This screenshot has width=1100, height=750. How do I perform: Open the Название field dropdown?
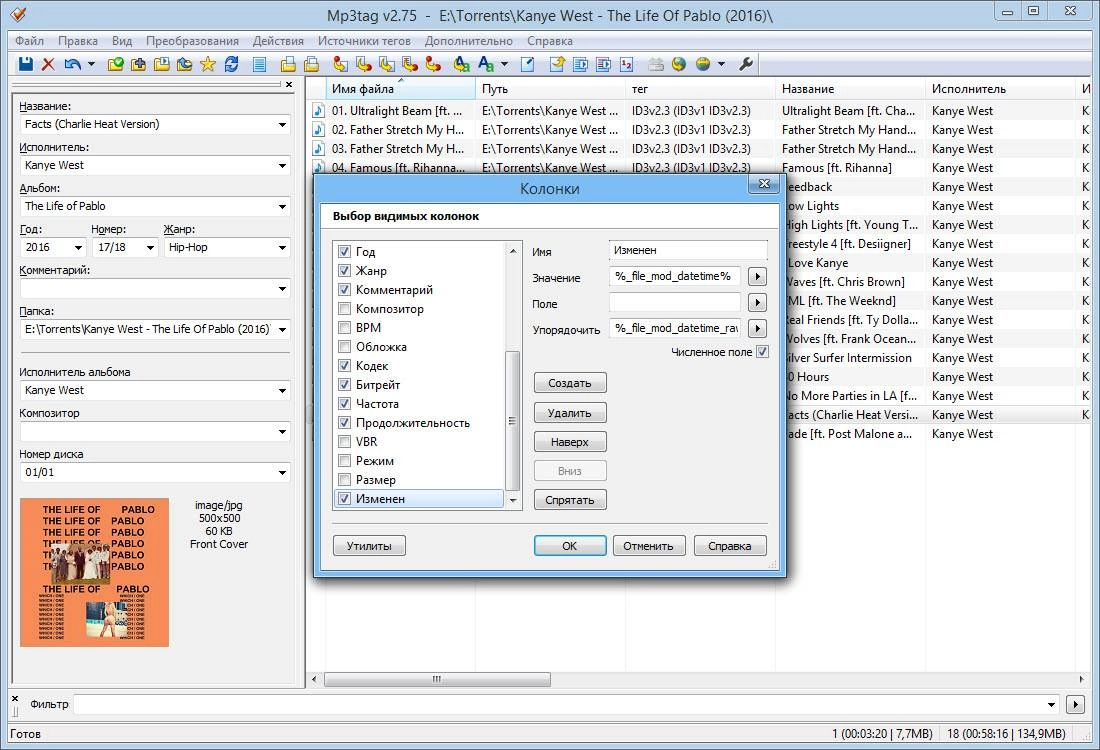click(x=282, y=125)
